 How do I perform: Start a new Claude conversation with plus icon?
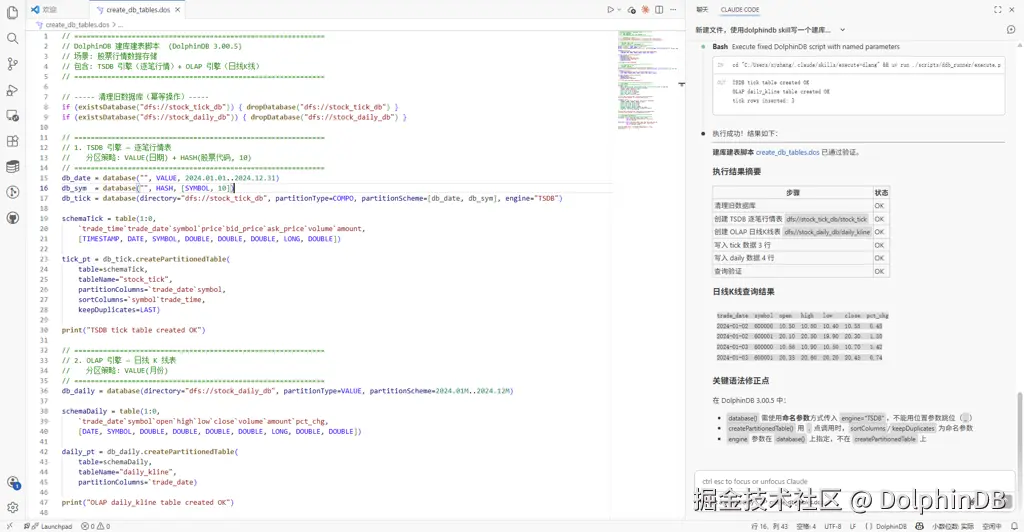(x=1011, y=29)
